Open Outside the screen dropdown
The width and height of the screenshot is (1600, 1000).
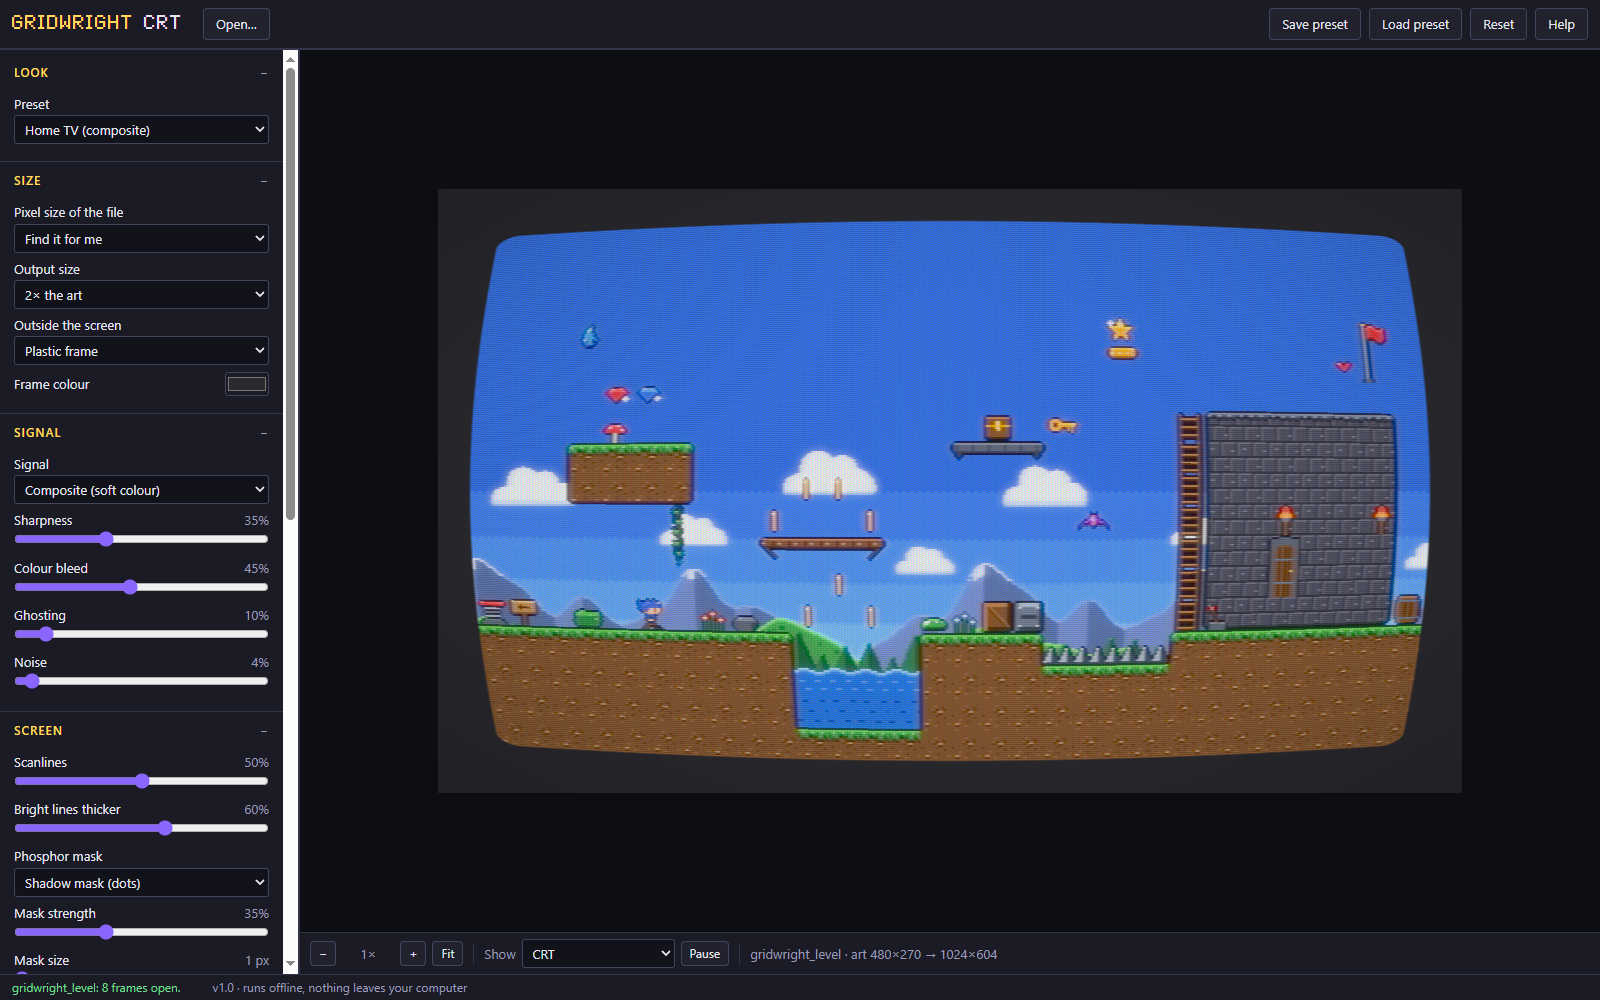pos(141,351)
